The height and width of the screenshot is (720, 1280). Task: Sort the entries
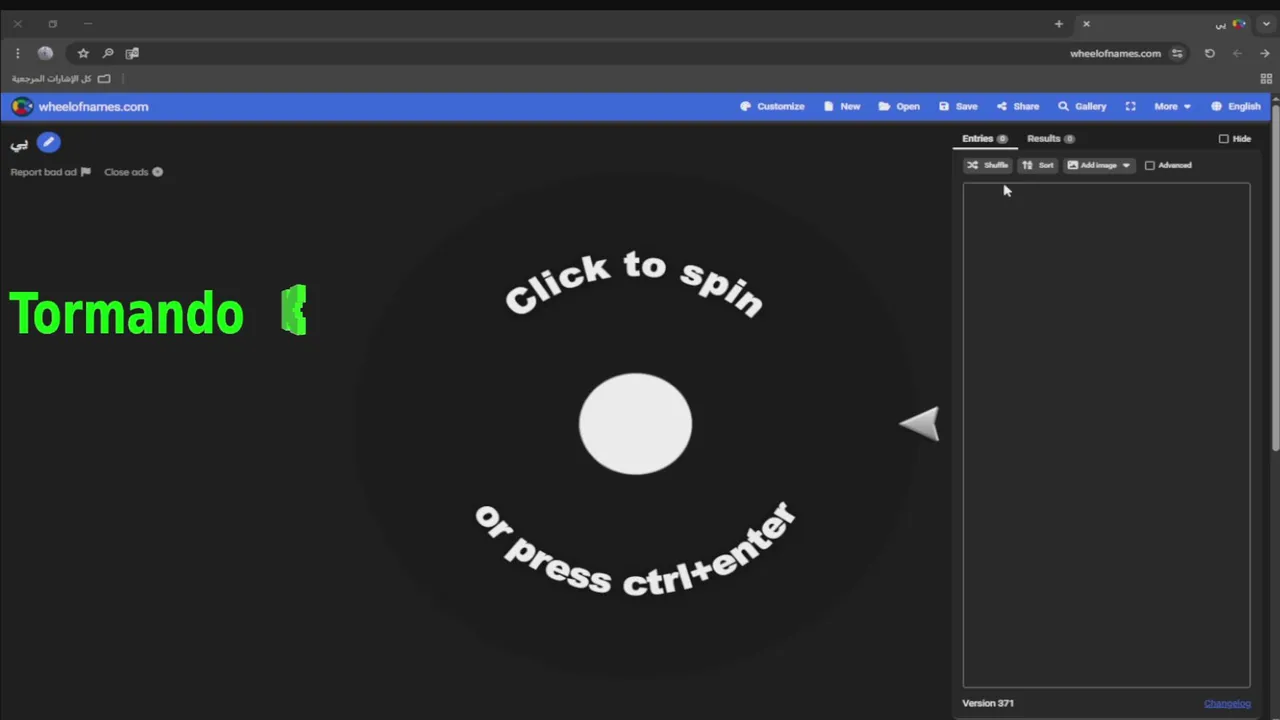point(1037,165)
